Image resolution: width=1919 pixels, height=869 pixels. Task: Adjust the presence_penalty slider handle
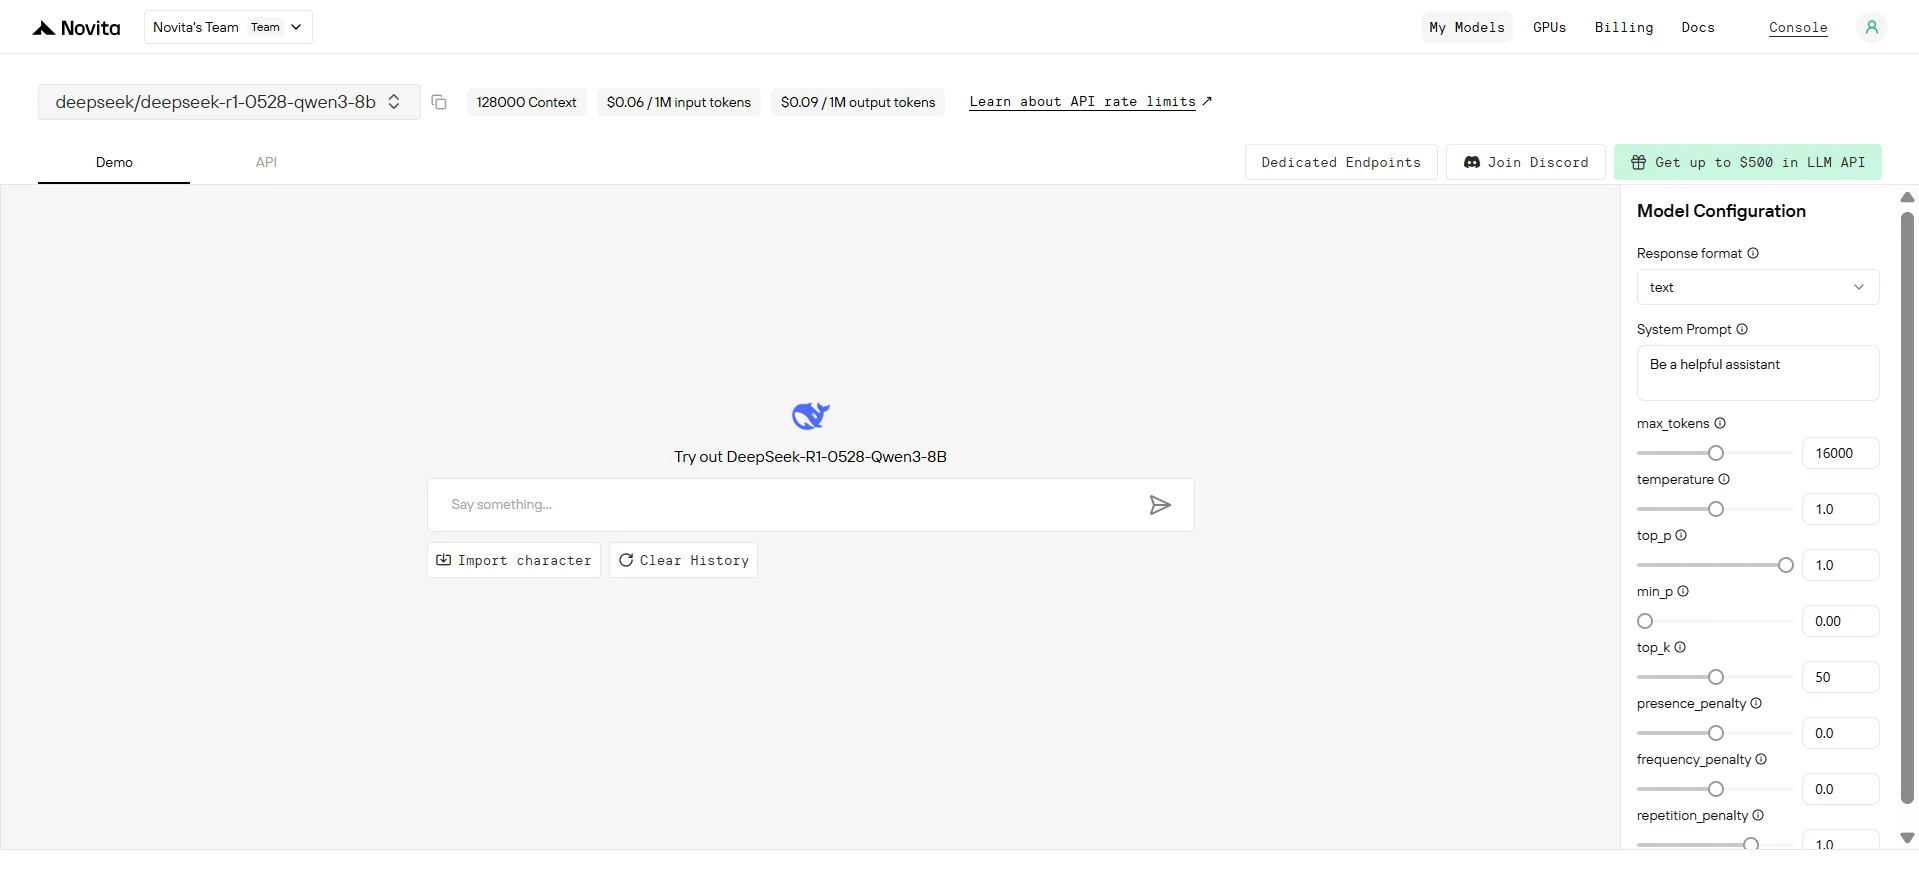1716,733
